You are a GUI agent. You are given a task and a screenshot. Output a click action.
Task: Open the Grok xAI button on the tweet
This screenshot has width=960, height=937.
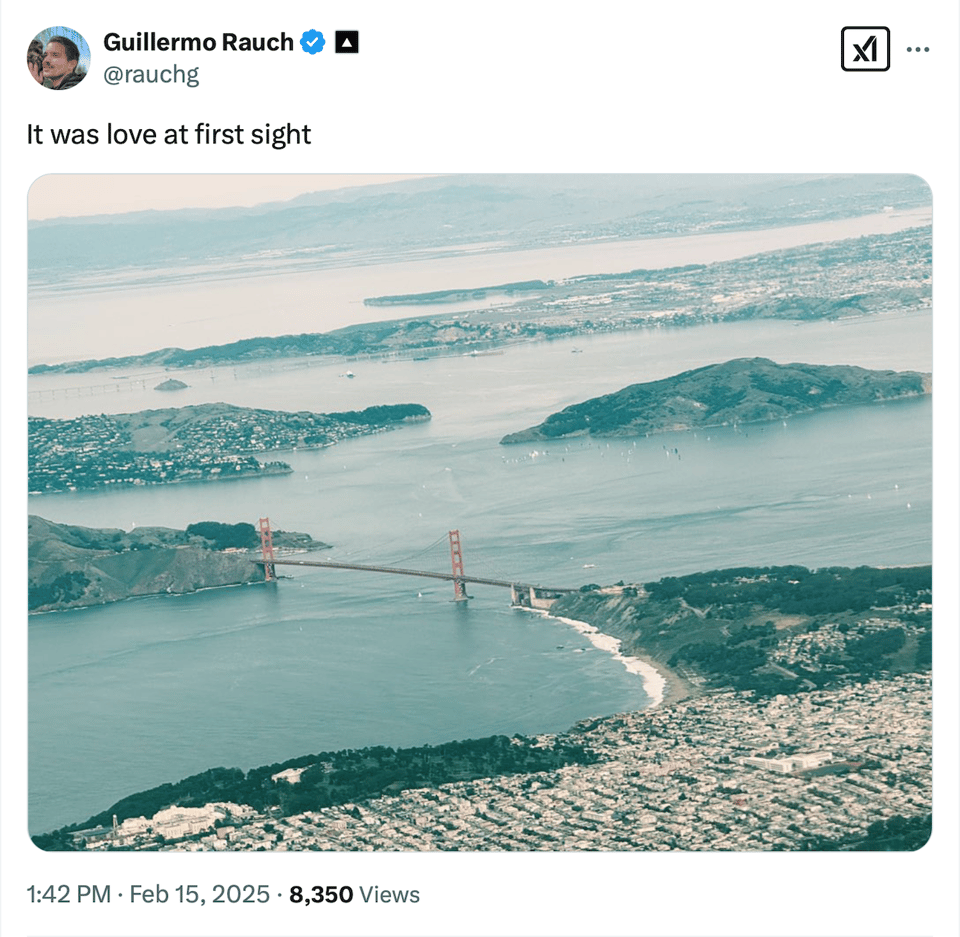(866, 48)
